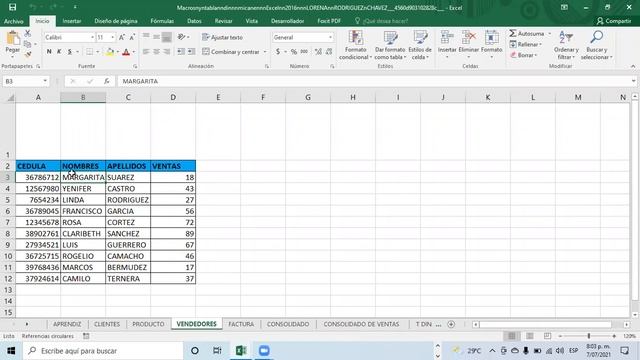This screenshot has height=360, width=640.
Task: Align text to top
Action: (x=146, y=37)
